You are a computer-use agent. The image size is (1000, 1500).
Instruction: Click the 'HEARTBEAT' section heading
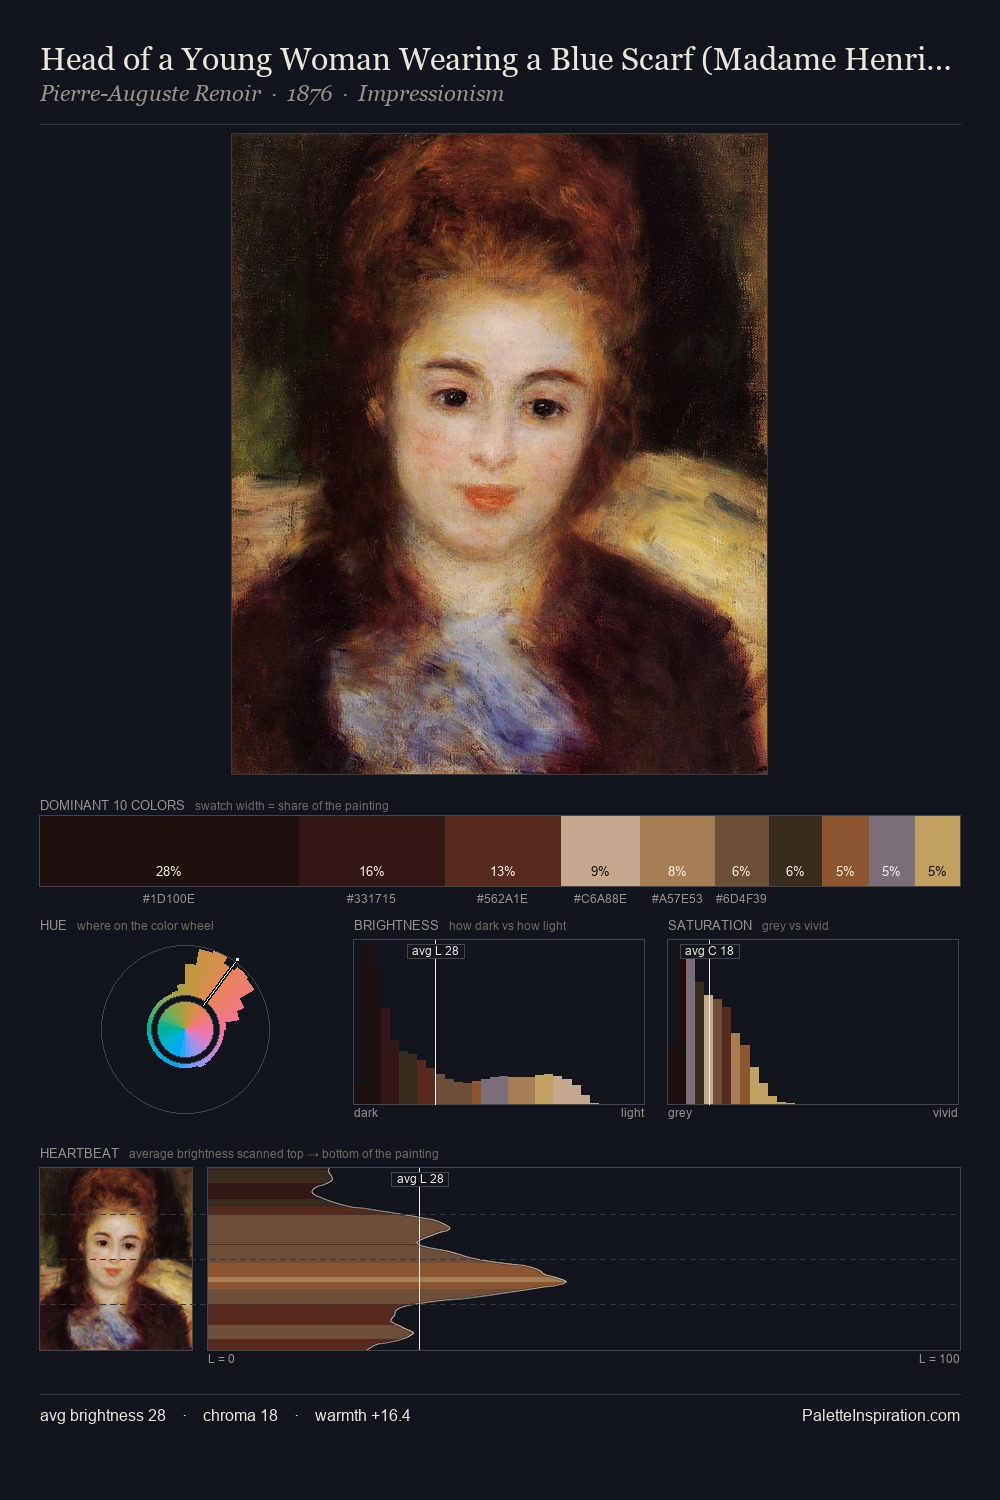(79, 1153)
